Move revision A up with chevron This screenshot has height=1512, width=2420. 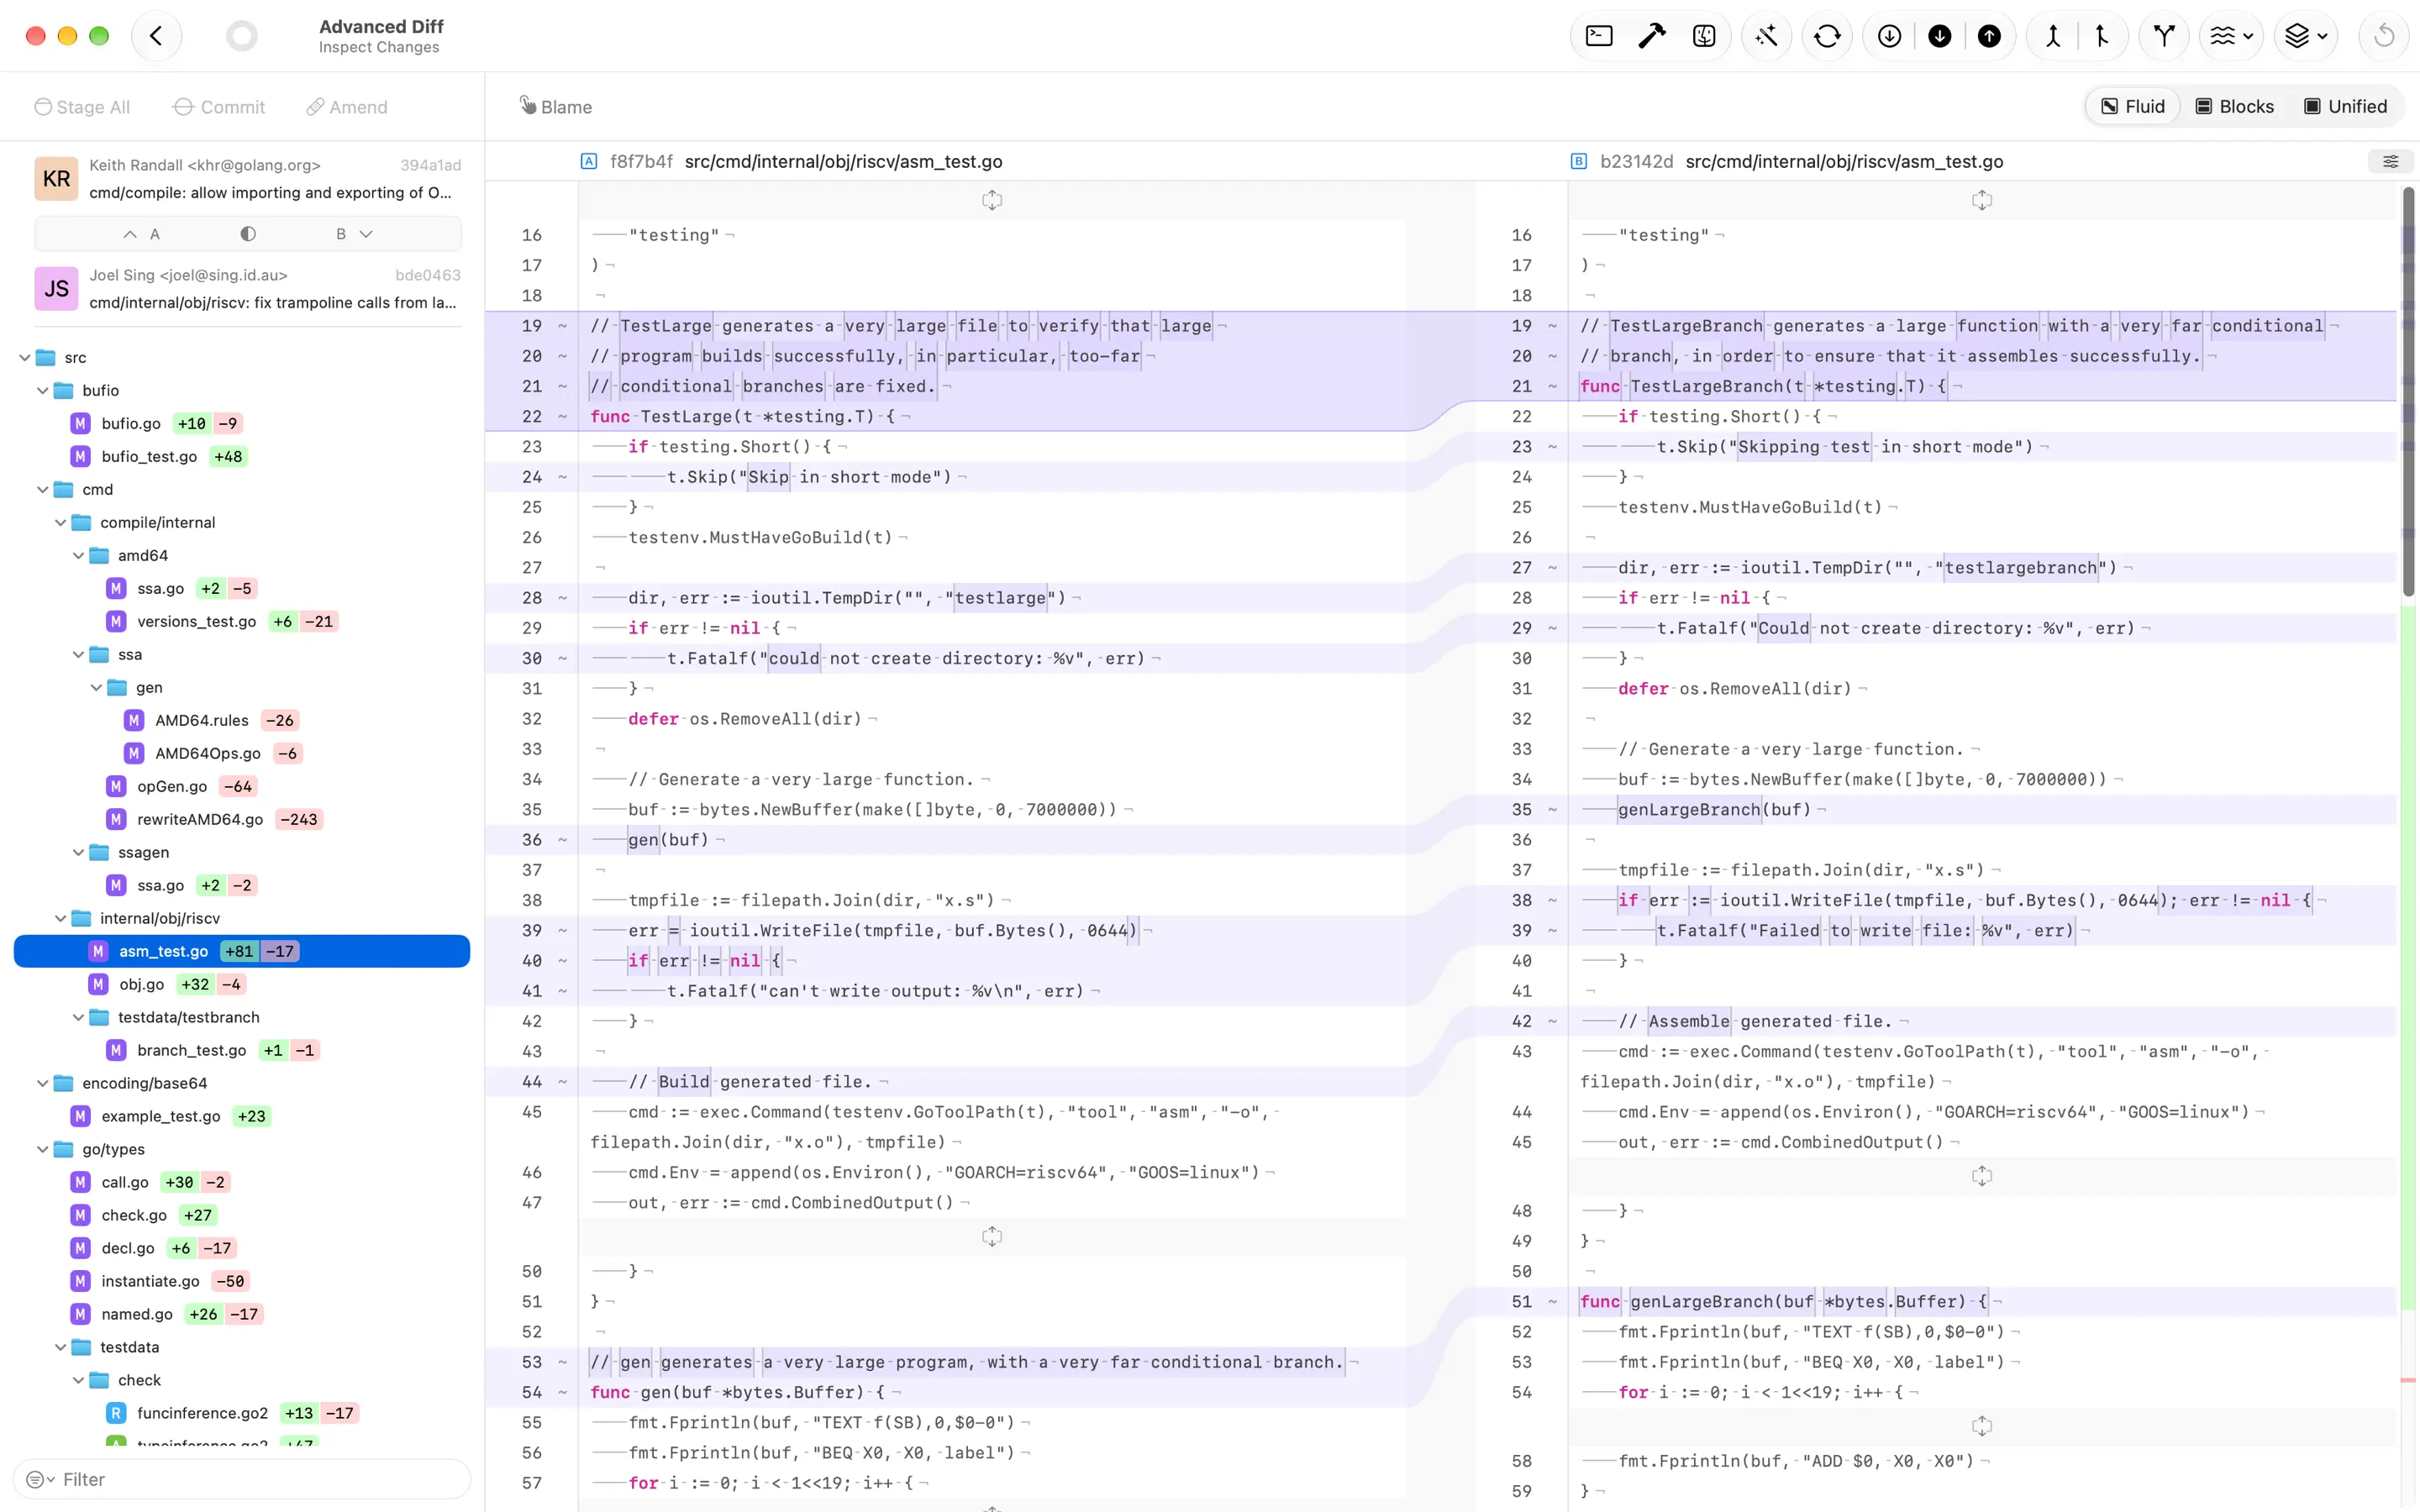coord(130,234)
